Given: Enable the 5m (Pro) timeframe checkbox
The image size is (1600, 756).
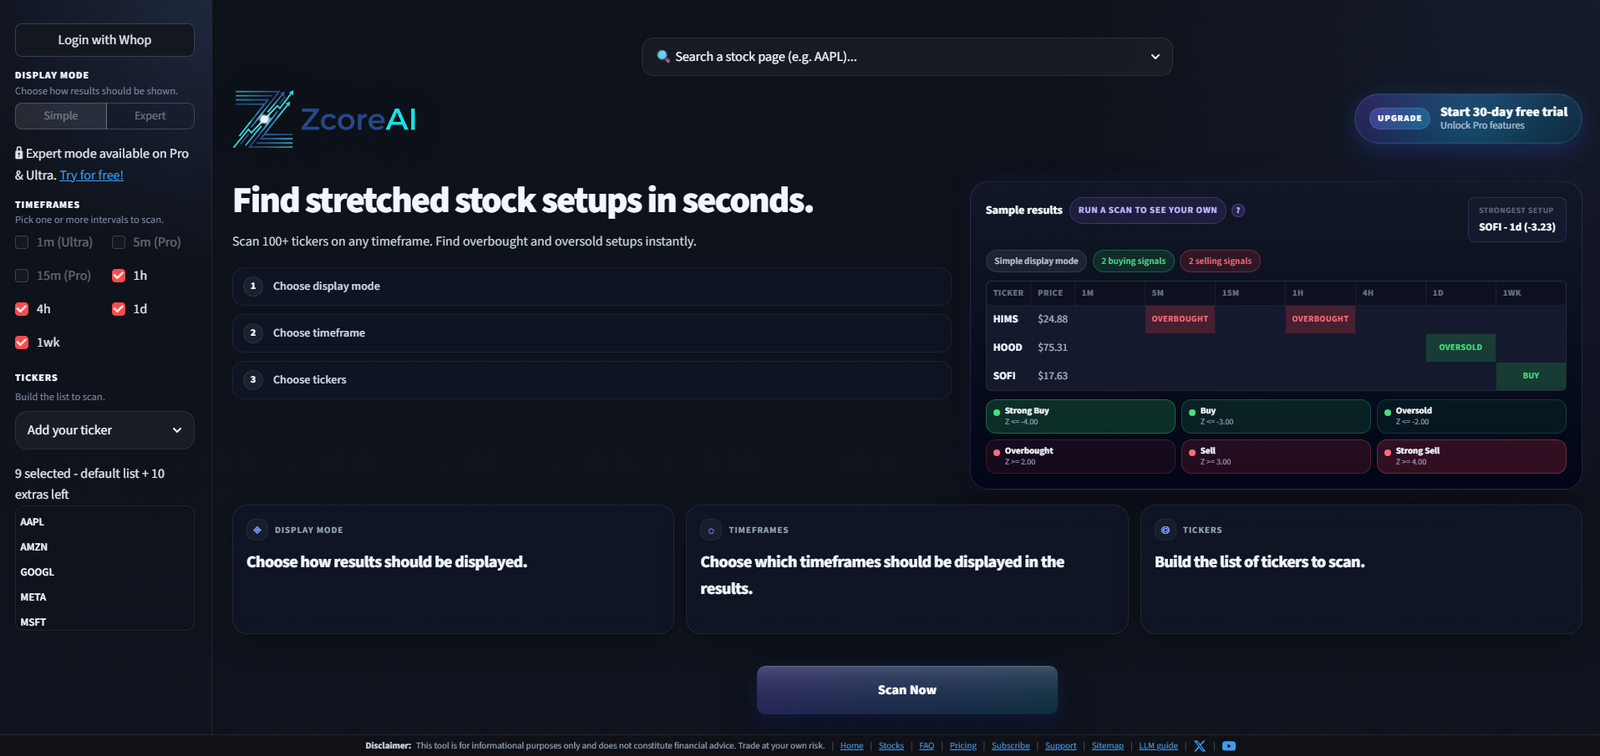Looking at the screenshot, I should click(119, 242).
